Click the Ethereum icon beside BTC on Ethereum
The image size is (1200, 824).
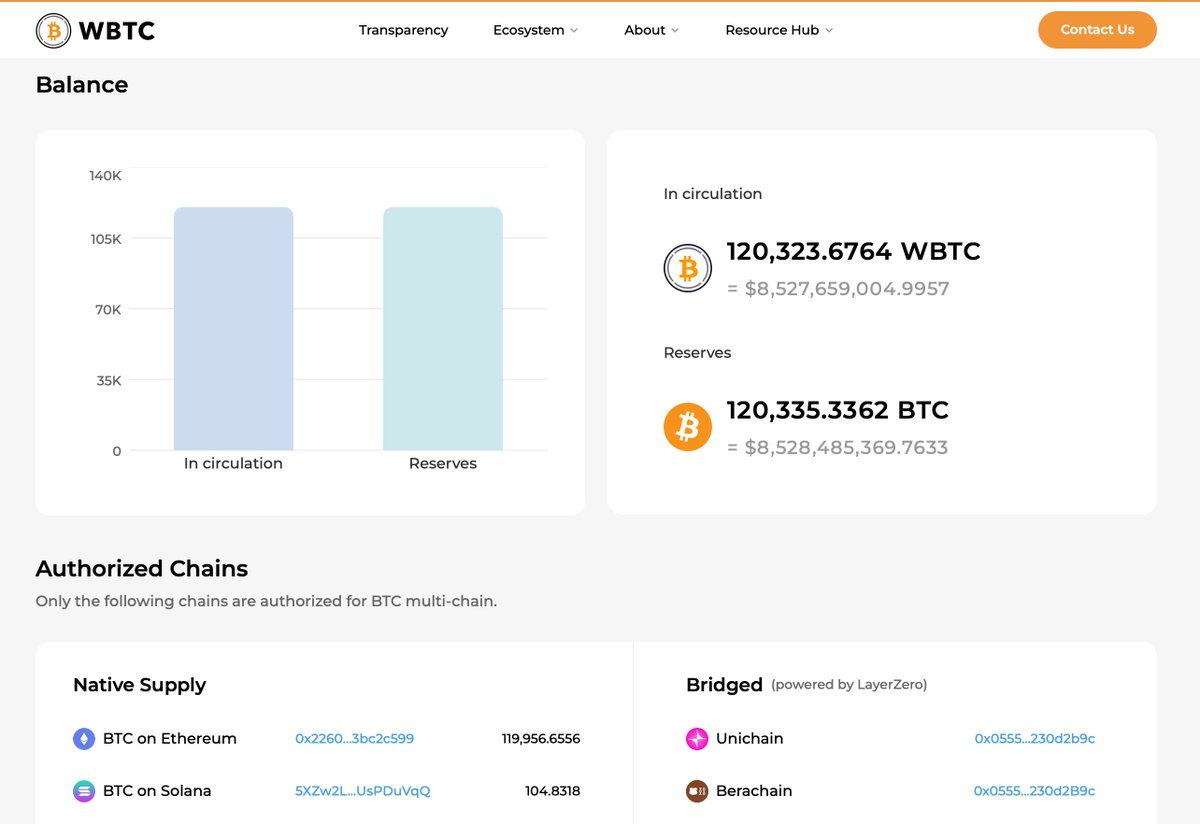[84, 739]
